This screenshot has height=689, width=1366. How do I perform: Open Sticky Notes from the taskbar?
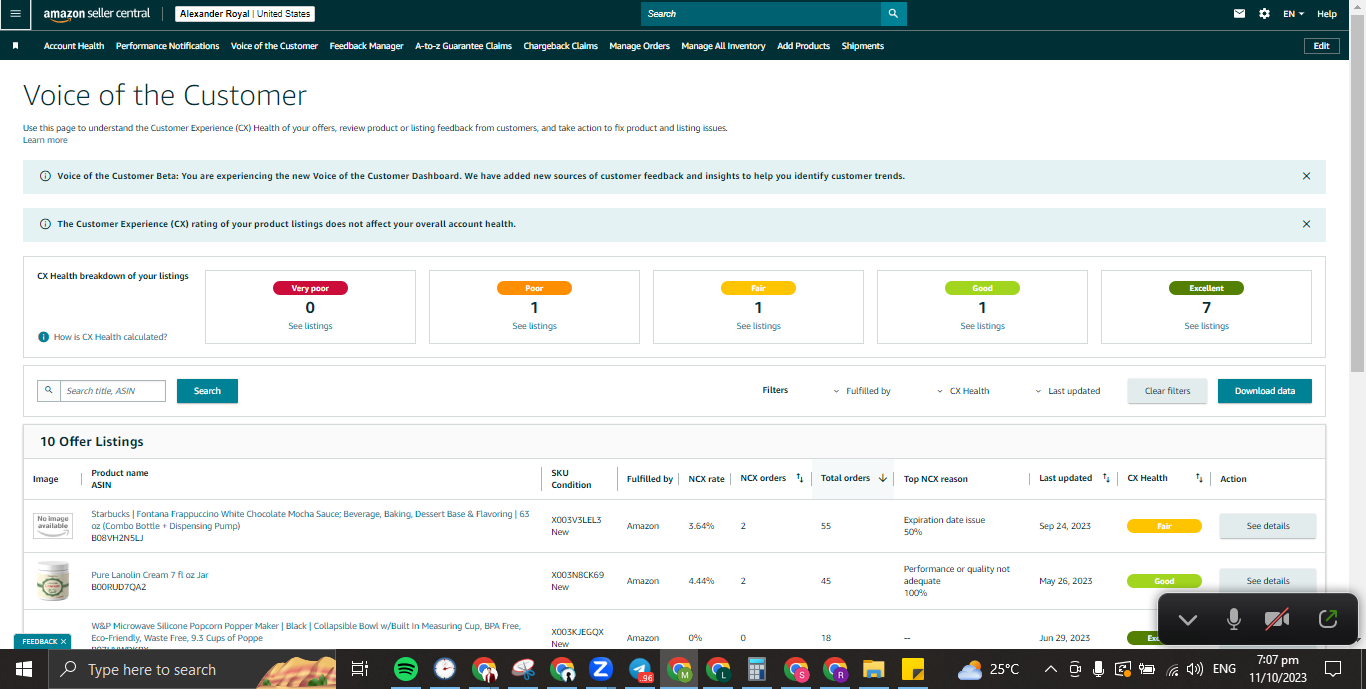[x=912, y=669]
